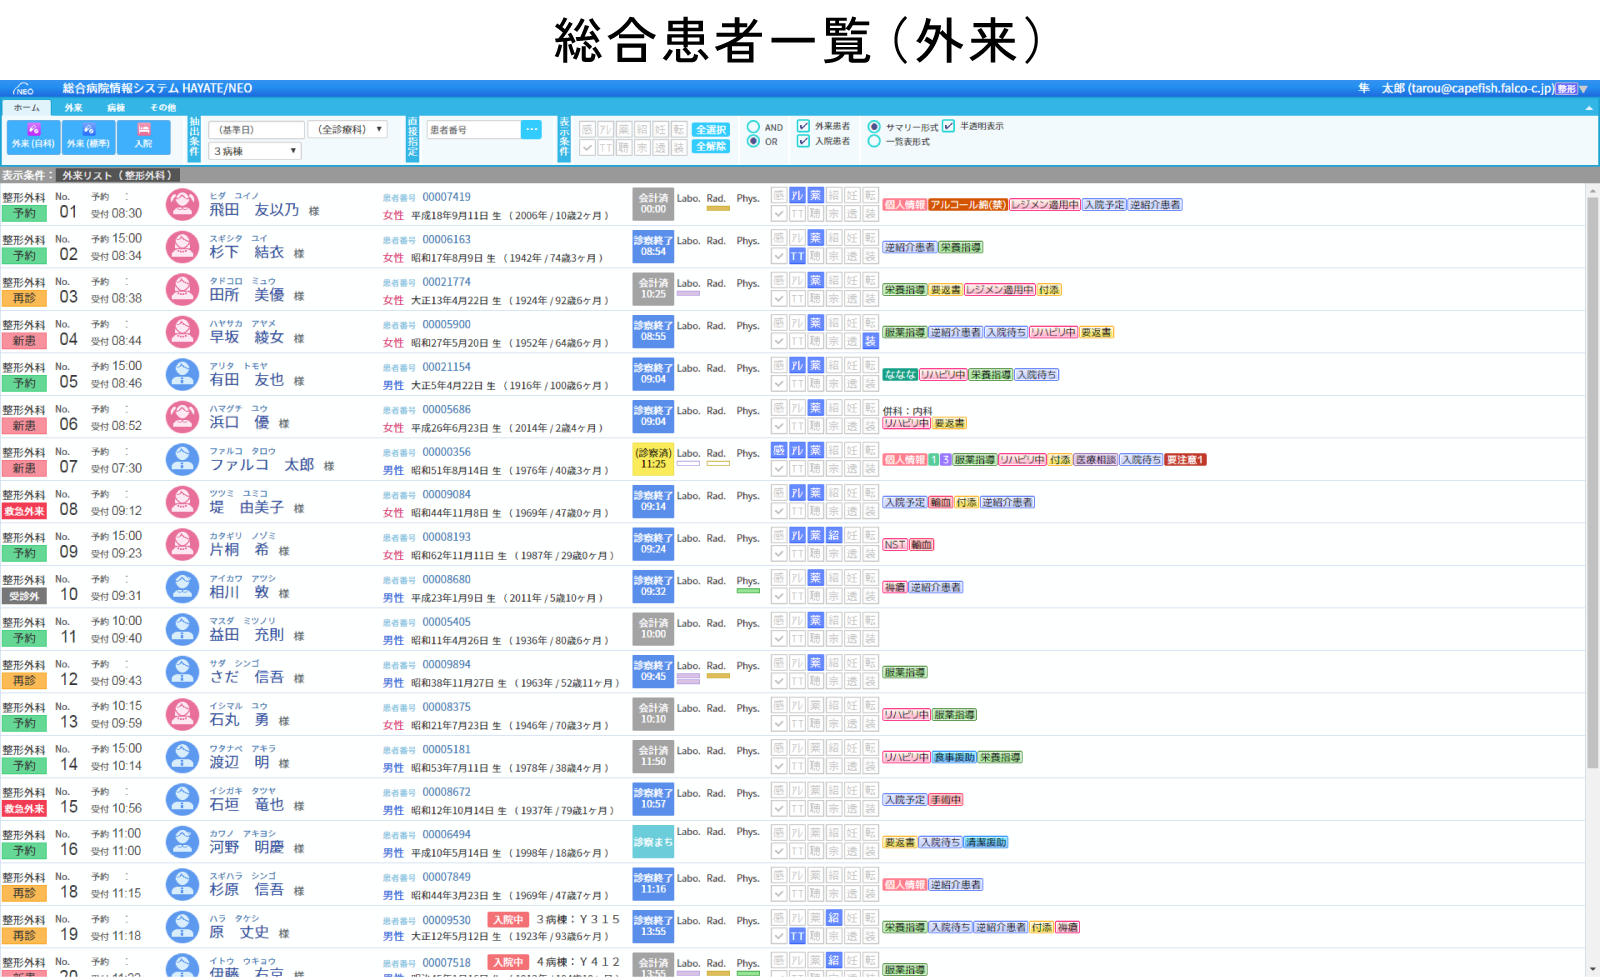
Task: Click the 要注意1 red tag on ファルコ 太郎 row
Action: coord(1185,460)
